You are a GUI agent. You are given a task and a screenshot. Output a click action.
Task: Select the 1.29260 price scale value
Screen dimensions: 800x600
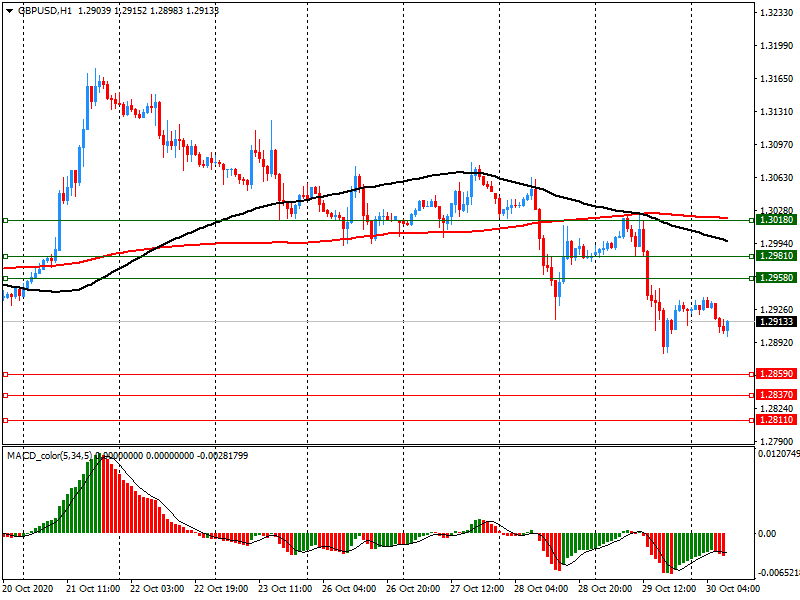[x=777, y=309]
